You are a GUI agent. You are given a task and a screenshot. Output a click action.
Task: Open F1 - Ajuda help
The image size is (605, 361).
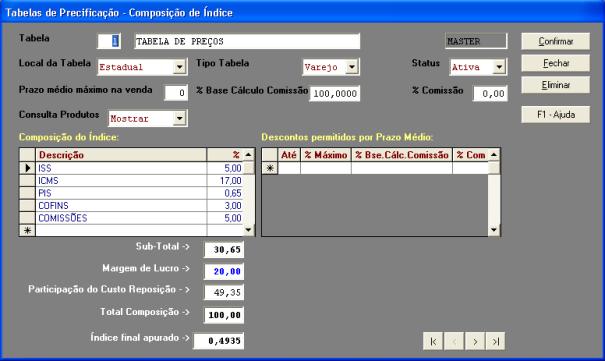556,115
